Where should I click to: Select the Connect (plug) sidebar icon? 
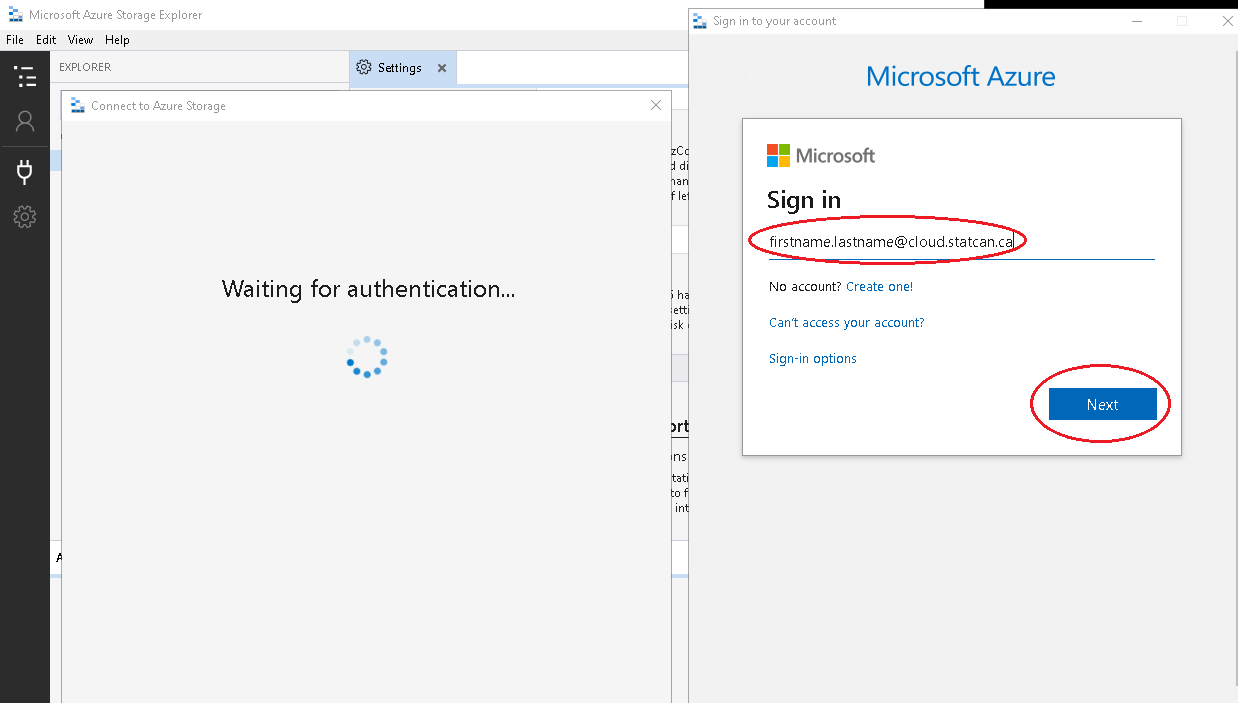pos(25,170)
